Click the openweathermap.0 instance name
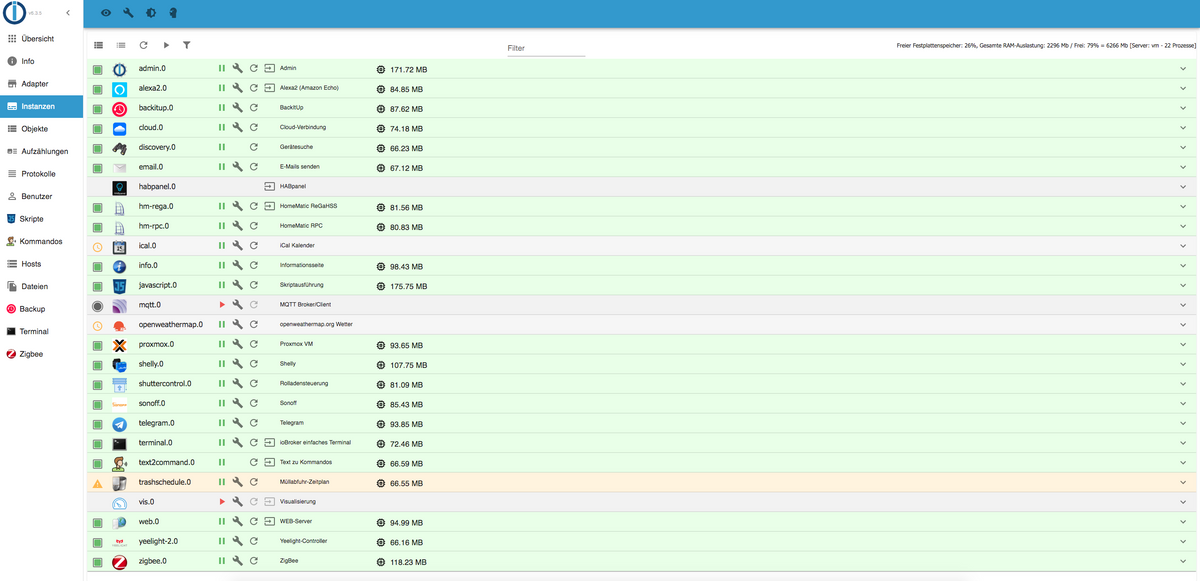This screenshot has width=1200, height=581. pos(171,324)
